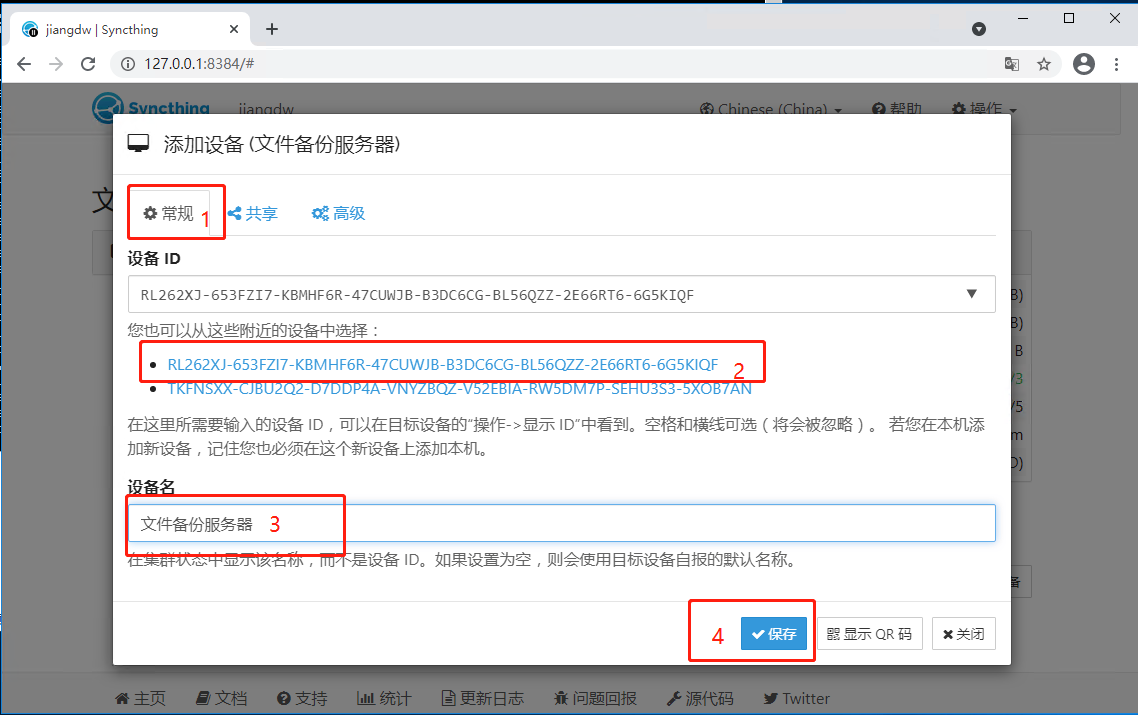Viewport: 1138px width, 715px height.
Task: Reload the page using the refresh icon
Action: 88,63
